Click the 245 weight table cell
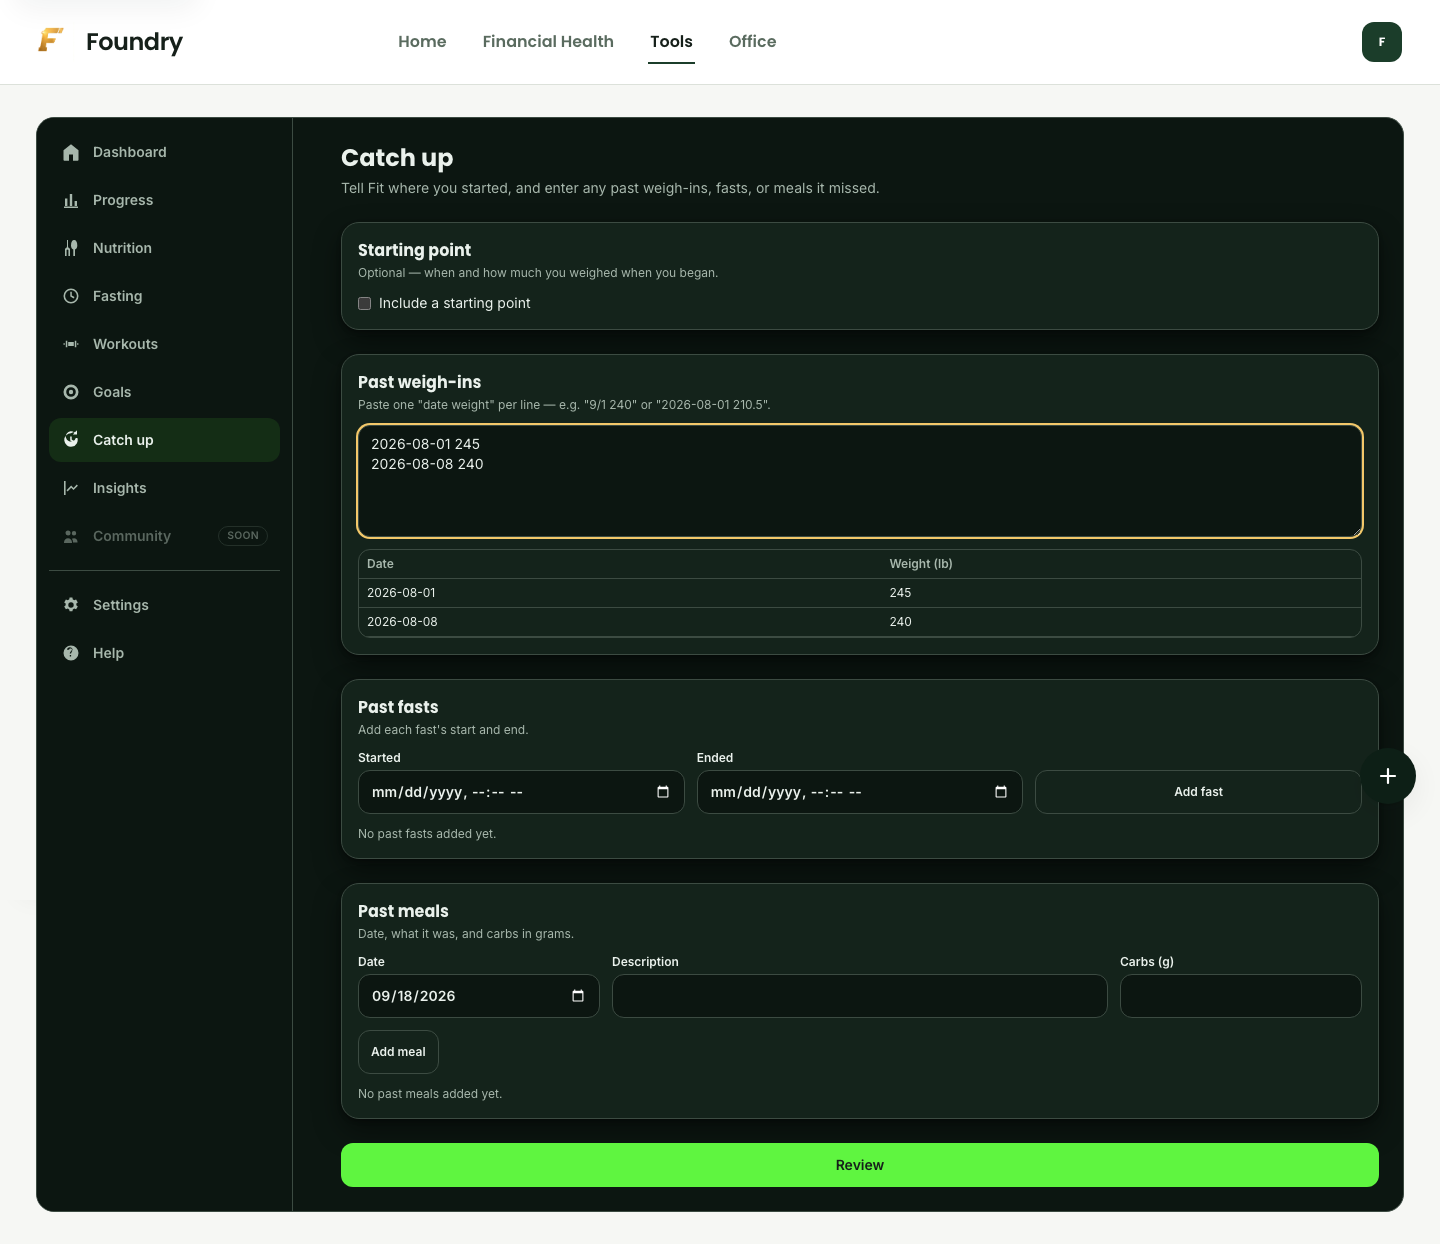 1121,593
